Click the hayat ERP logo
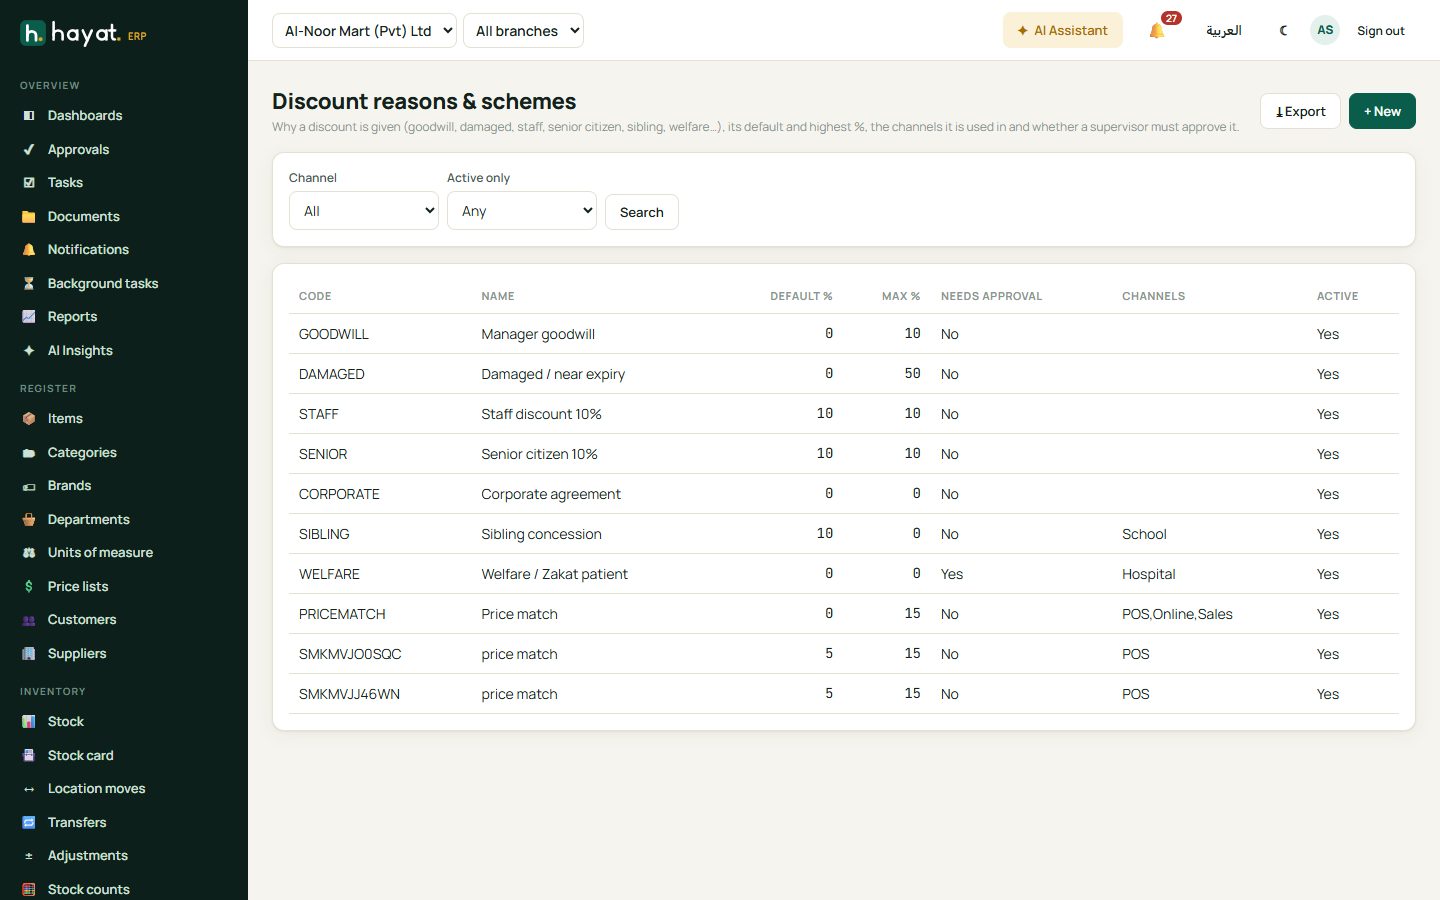1440x900 pixels. pos(84,33)
